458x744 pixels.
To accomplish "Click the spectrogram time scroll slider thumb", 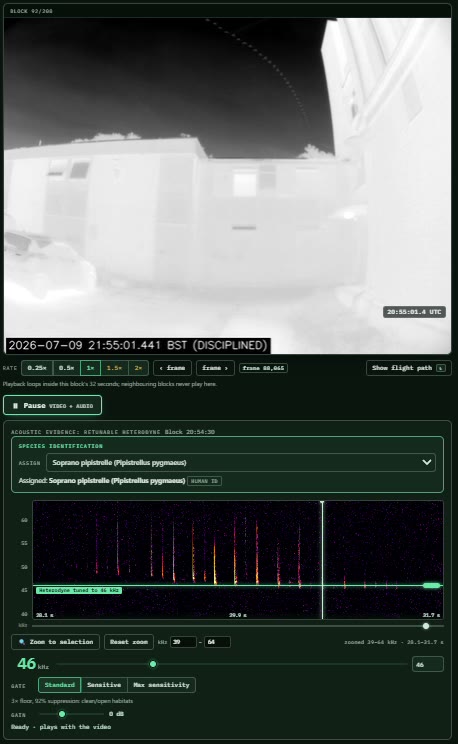I will point(426,626).
